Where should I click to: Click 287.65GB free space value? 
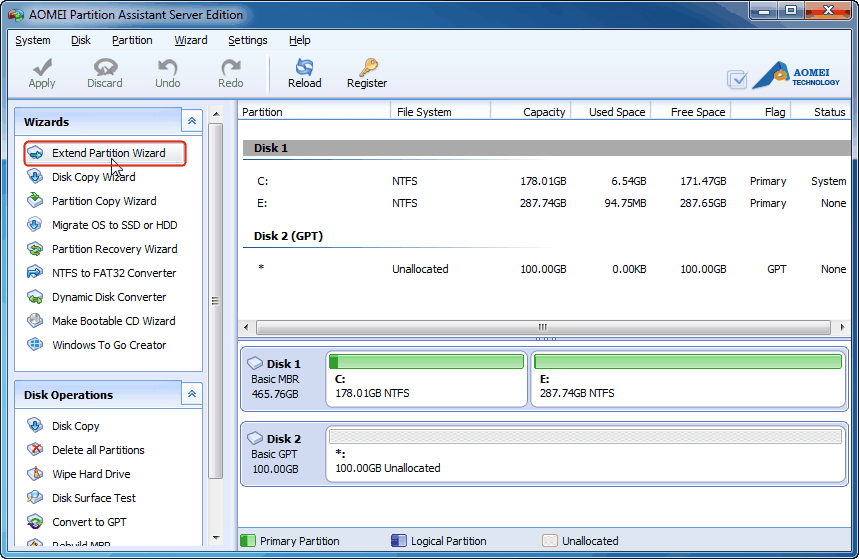tap(703, 203)
